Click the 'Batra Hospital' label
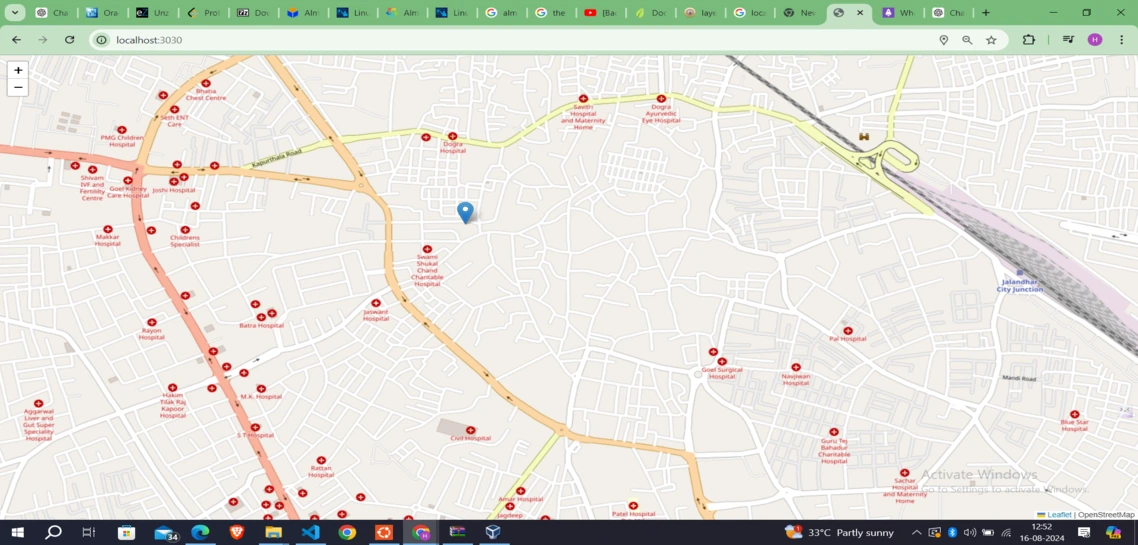 pyautogui.click(x=261, y=326)
